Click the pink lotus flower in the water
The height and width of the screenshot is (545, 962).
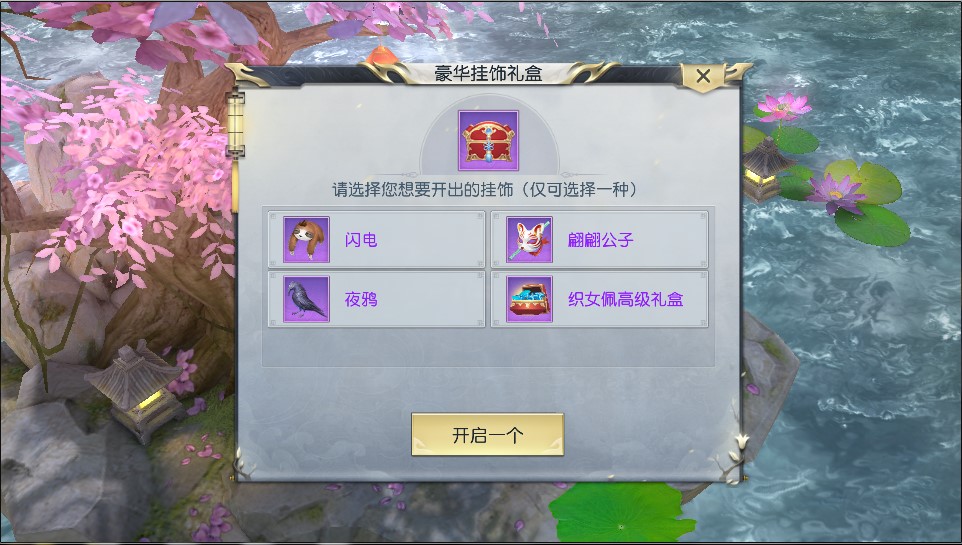click(783, 107)
